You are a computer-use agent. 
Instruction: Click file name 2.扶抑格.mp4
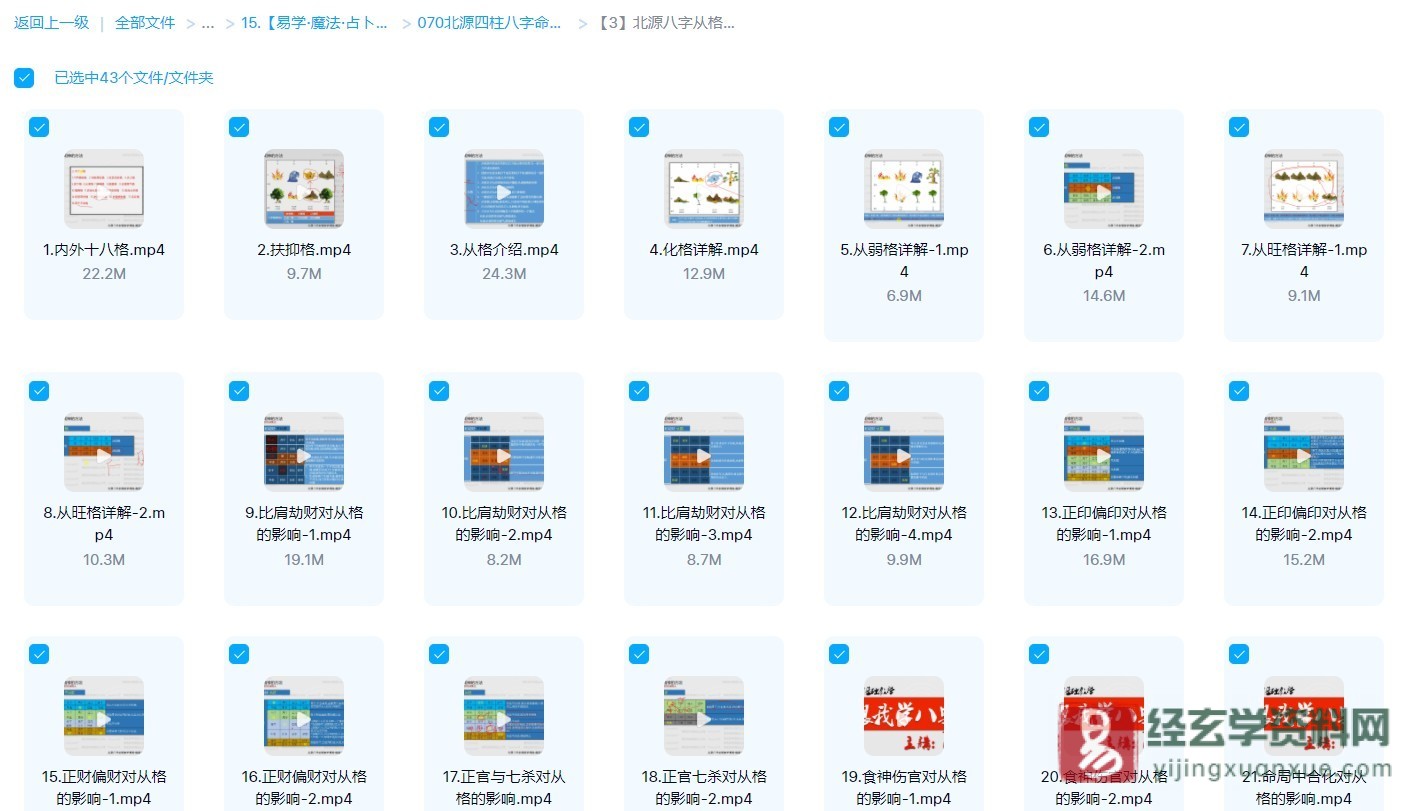(304, 250)
